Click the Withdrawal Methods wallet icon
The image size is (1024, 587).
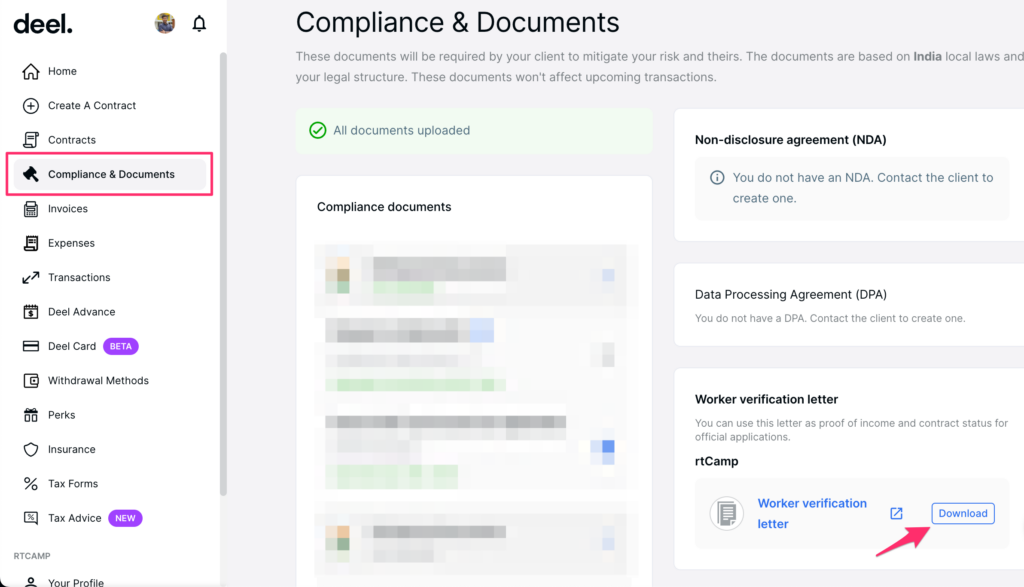pos(31,381)
